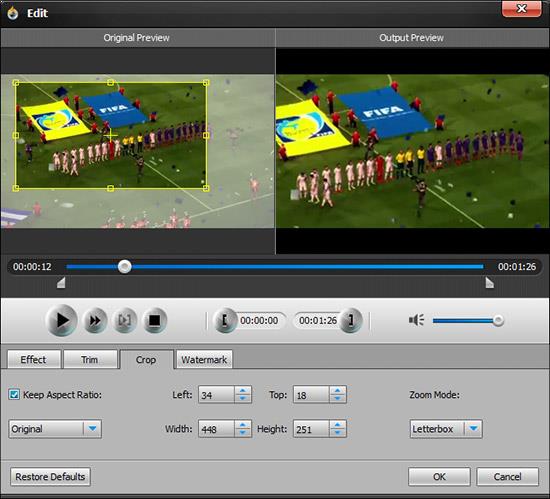Increase the Height crop value
This screenshot has width=550, height=499.
coord(337,425)
